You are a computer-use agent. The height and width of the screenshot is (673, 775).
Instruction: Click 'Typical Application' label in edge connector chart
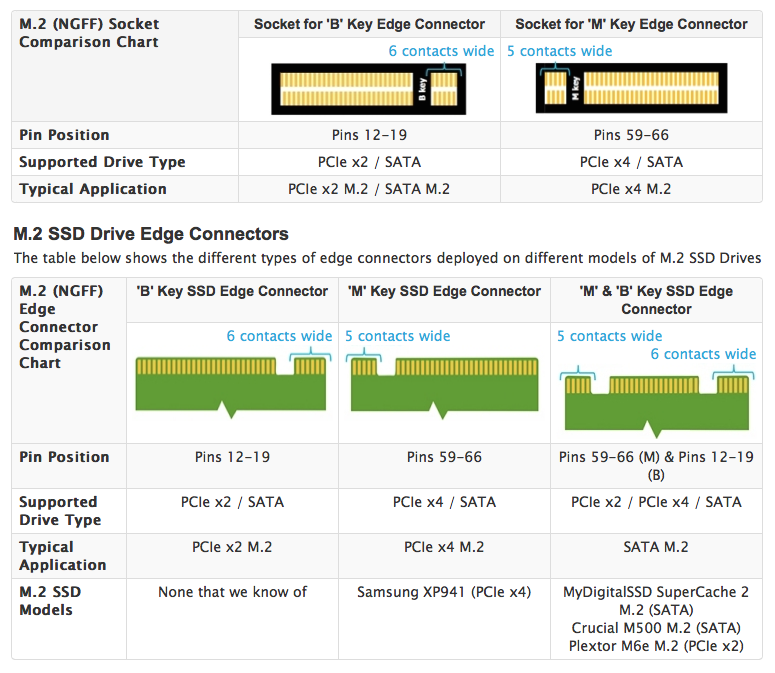click(63, 556)
